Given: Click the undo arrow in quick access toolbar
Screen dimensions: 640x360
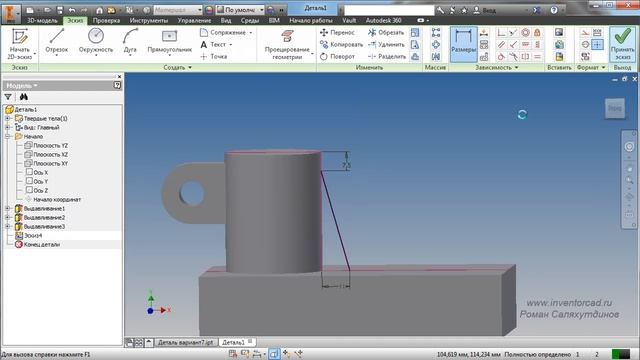Looking at the screenshot, I should [x=72, y=10].
